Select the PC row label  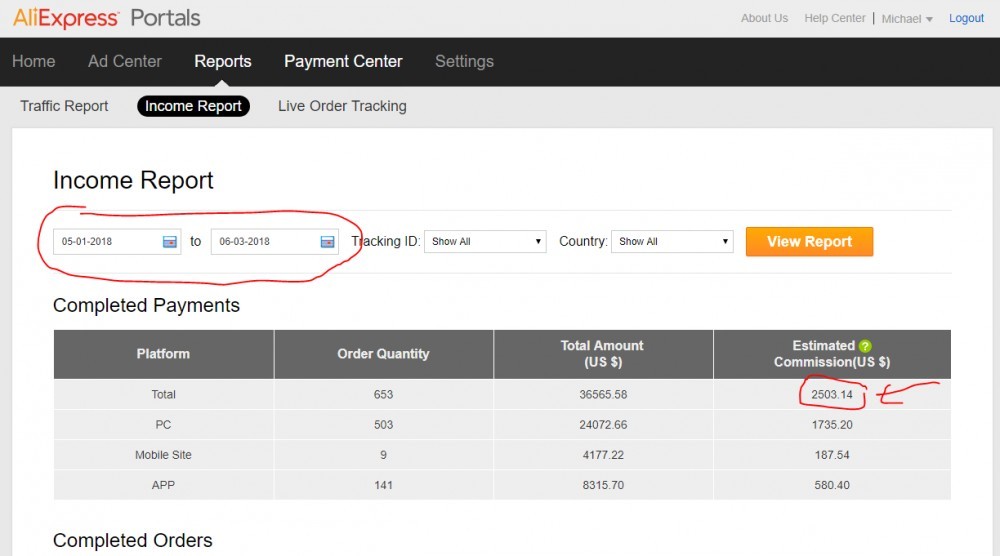click(163, 425)
